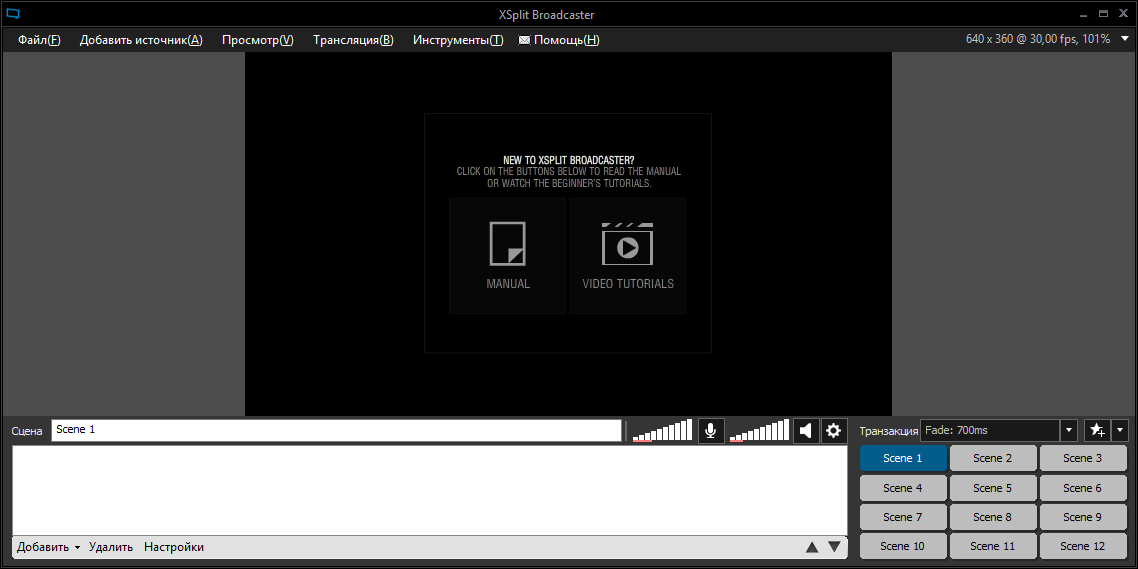Switch to Scene 5
The image size is (1138, 569).
coord(993,488)
